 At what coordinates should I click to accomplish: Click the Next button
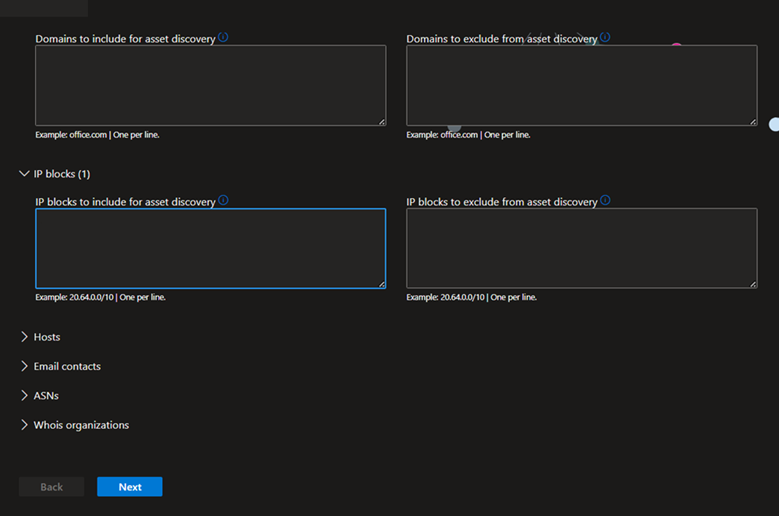[130, 487]
